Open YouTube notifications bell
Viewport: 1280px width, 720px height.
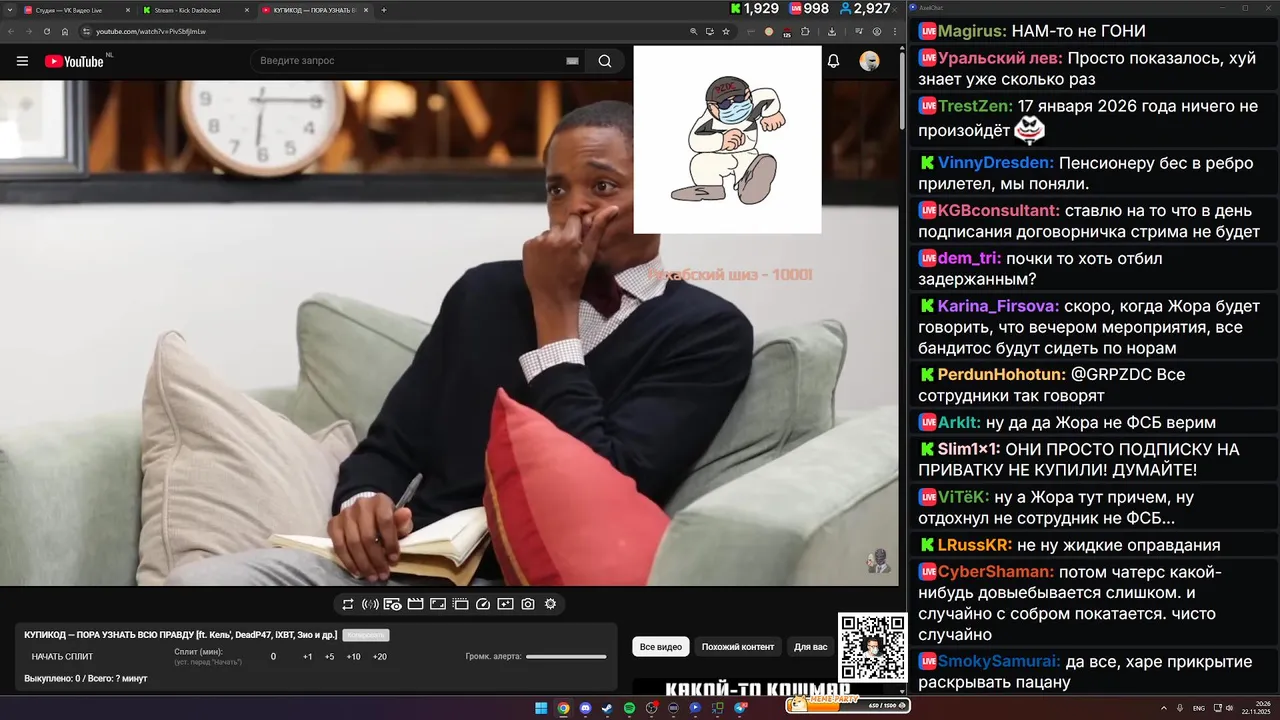pos(833,61)
